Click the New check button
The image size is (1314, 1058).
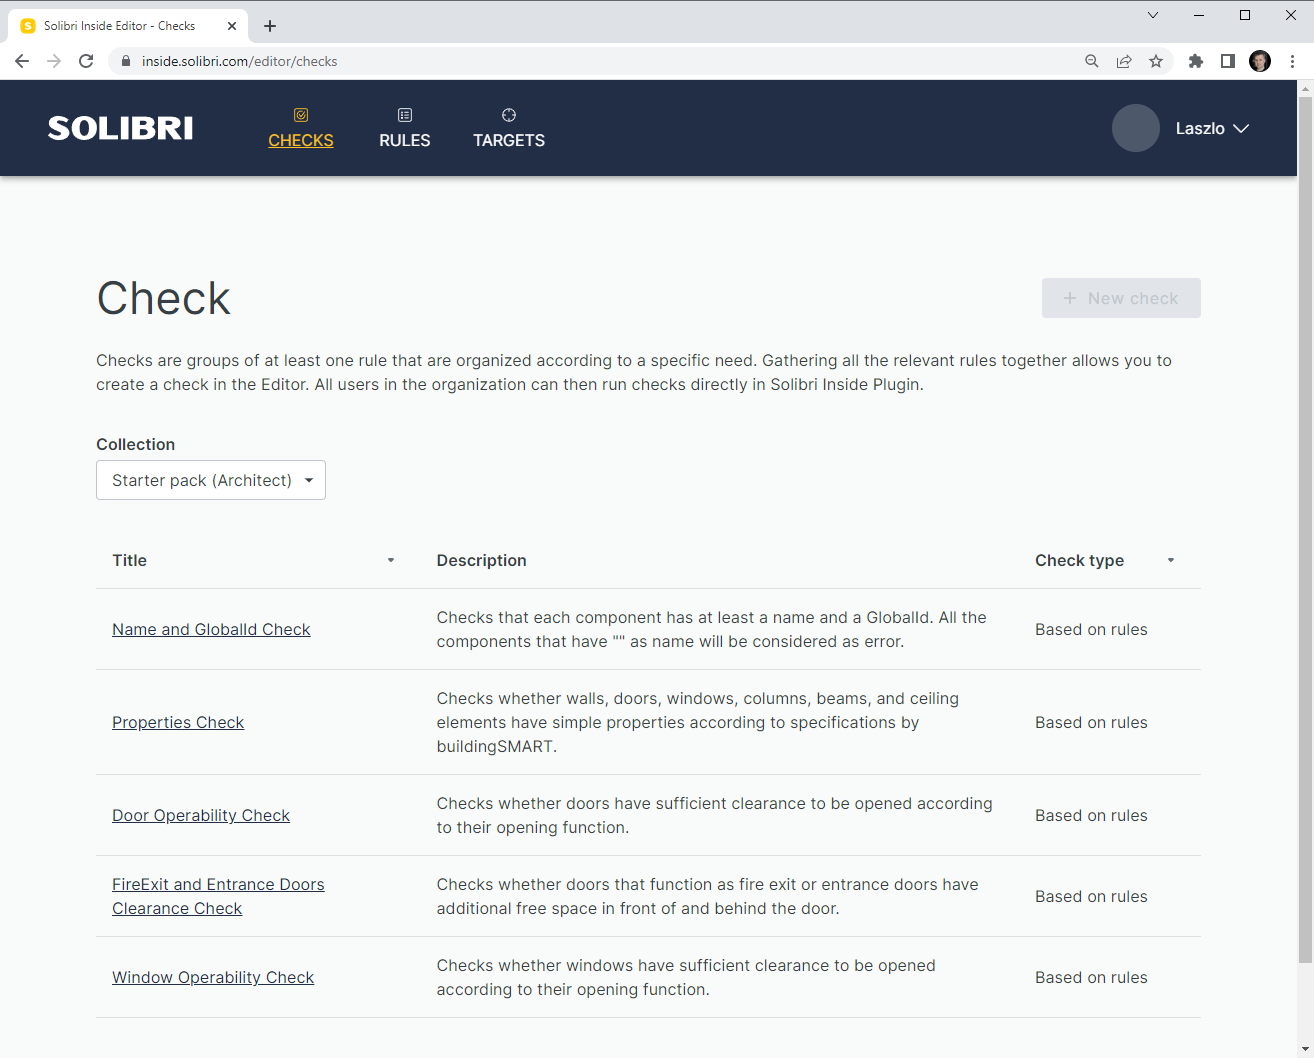[x=1121, y=298]
